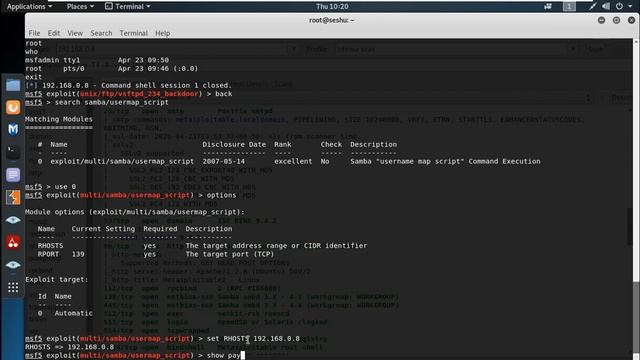
Task: Click 'RPORT 139' option row
Action: (156, 254)
